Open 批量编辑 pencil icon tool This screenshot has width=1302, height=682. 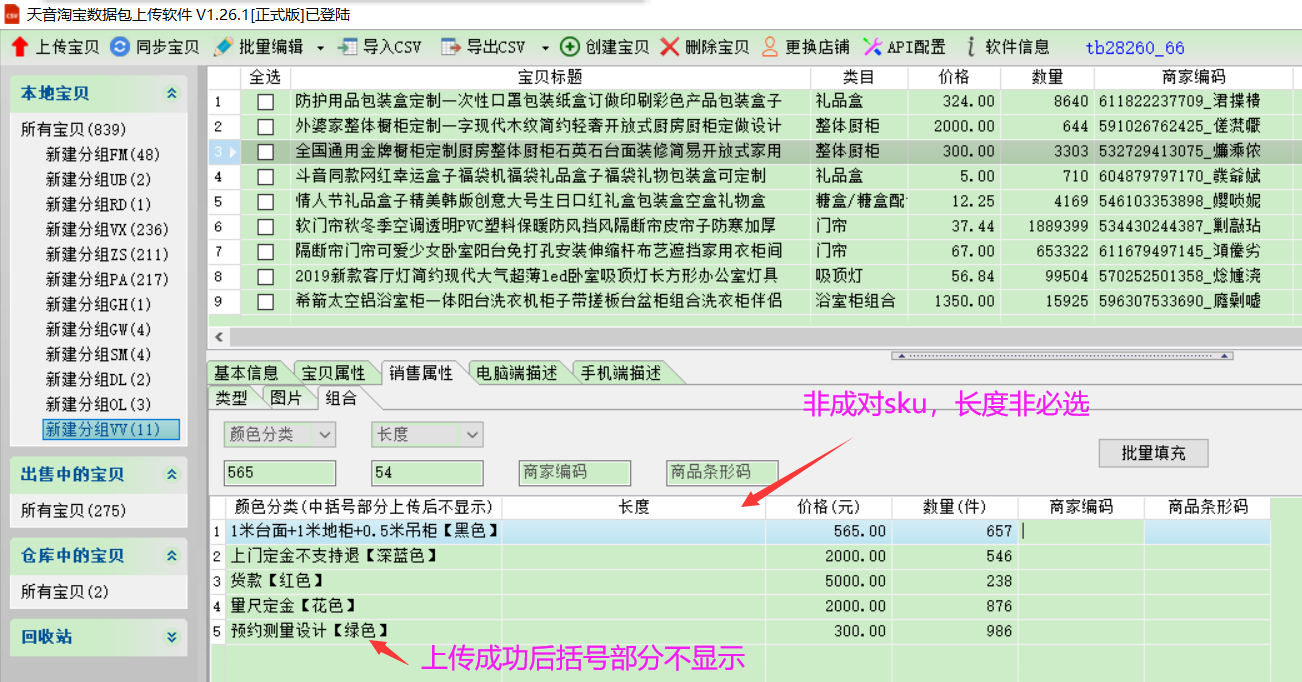tap(223, 47)
